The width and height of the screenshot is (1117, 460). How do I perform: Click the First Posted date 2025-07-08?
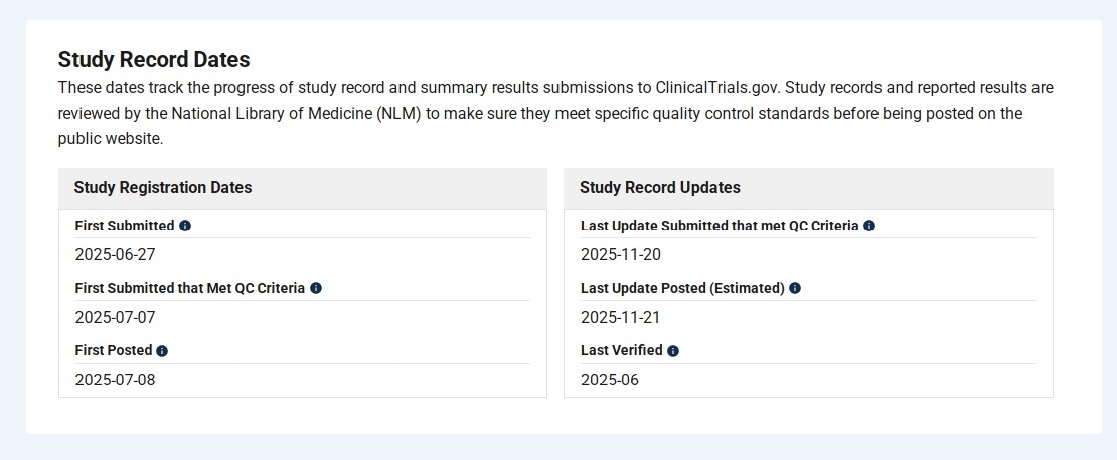(x=115, y=380)
